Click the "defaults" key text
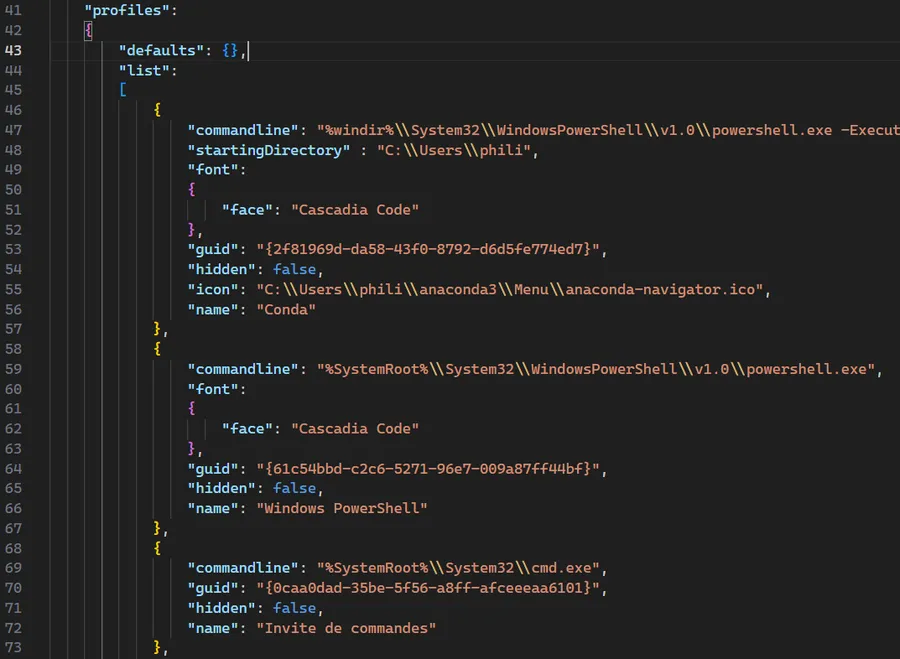 click(x=162, y=50)
